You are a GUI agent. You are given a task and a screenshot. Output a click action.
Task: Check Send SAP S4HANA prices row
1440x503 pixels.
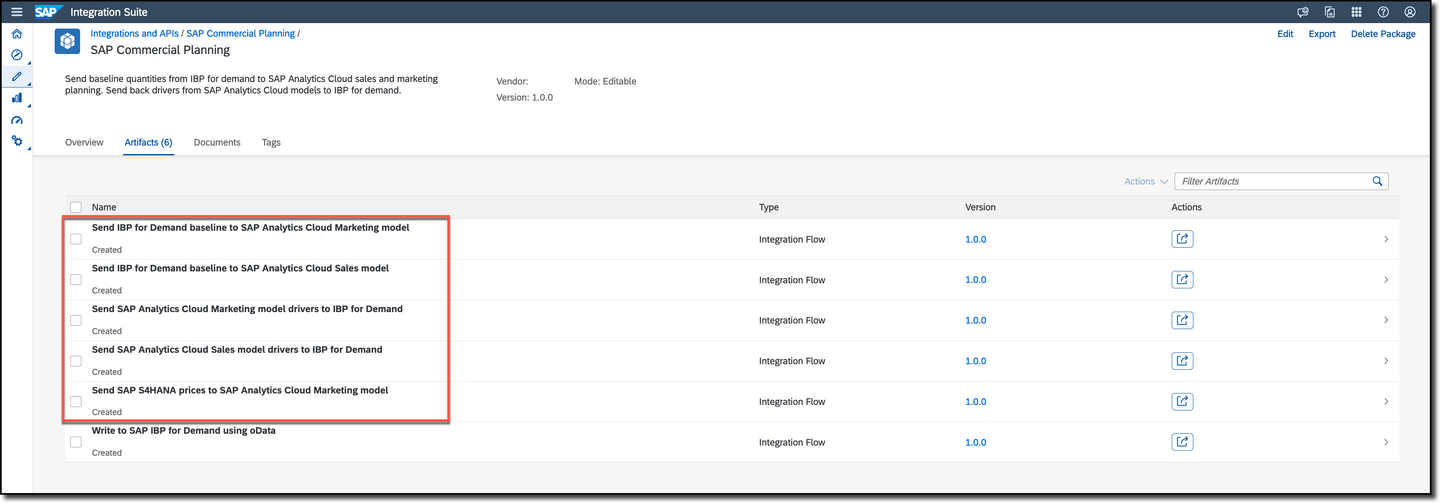click(76, 401)
